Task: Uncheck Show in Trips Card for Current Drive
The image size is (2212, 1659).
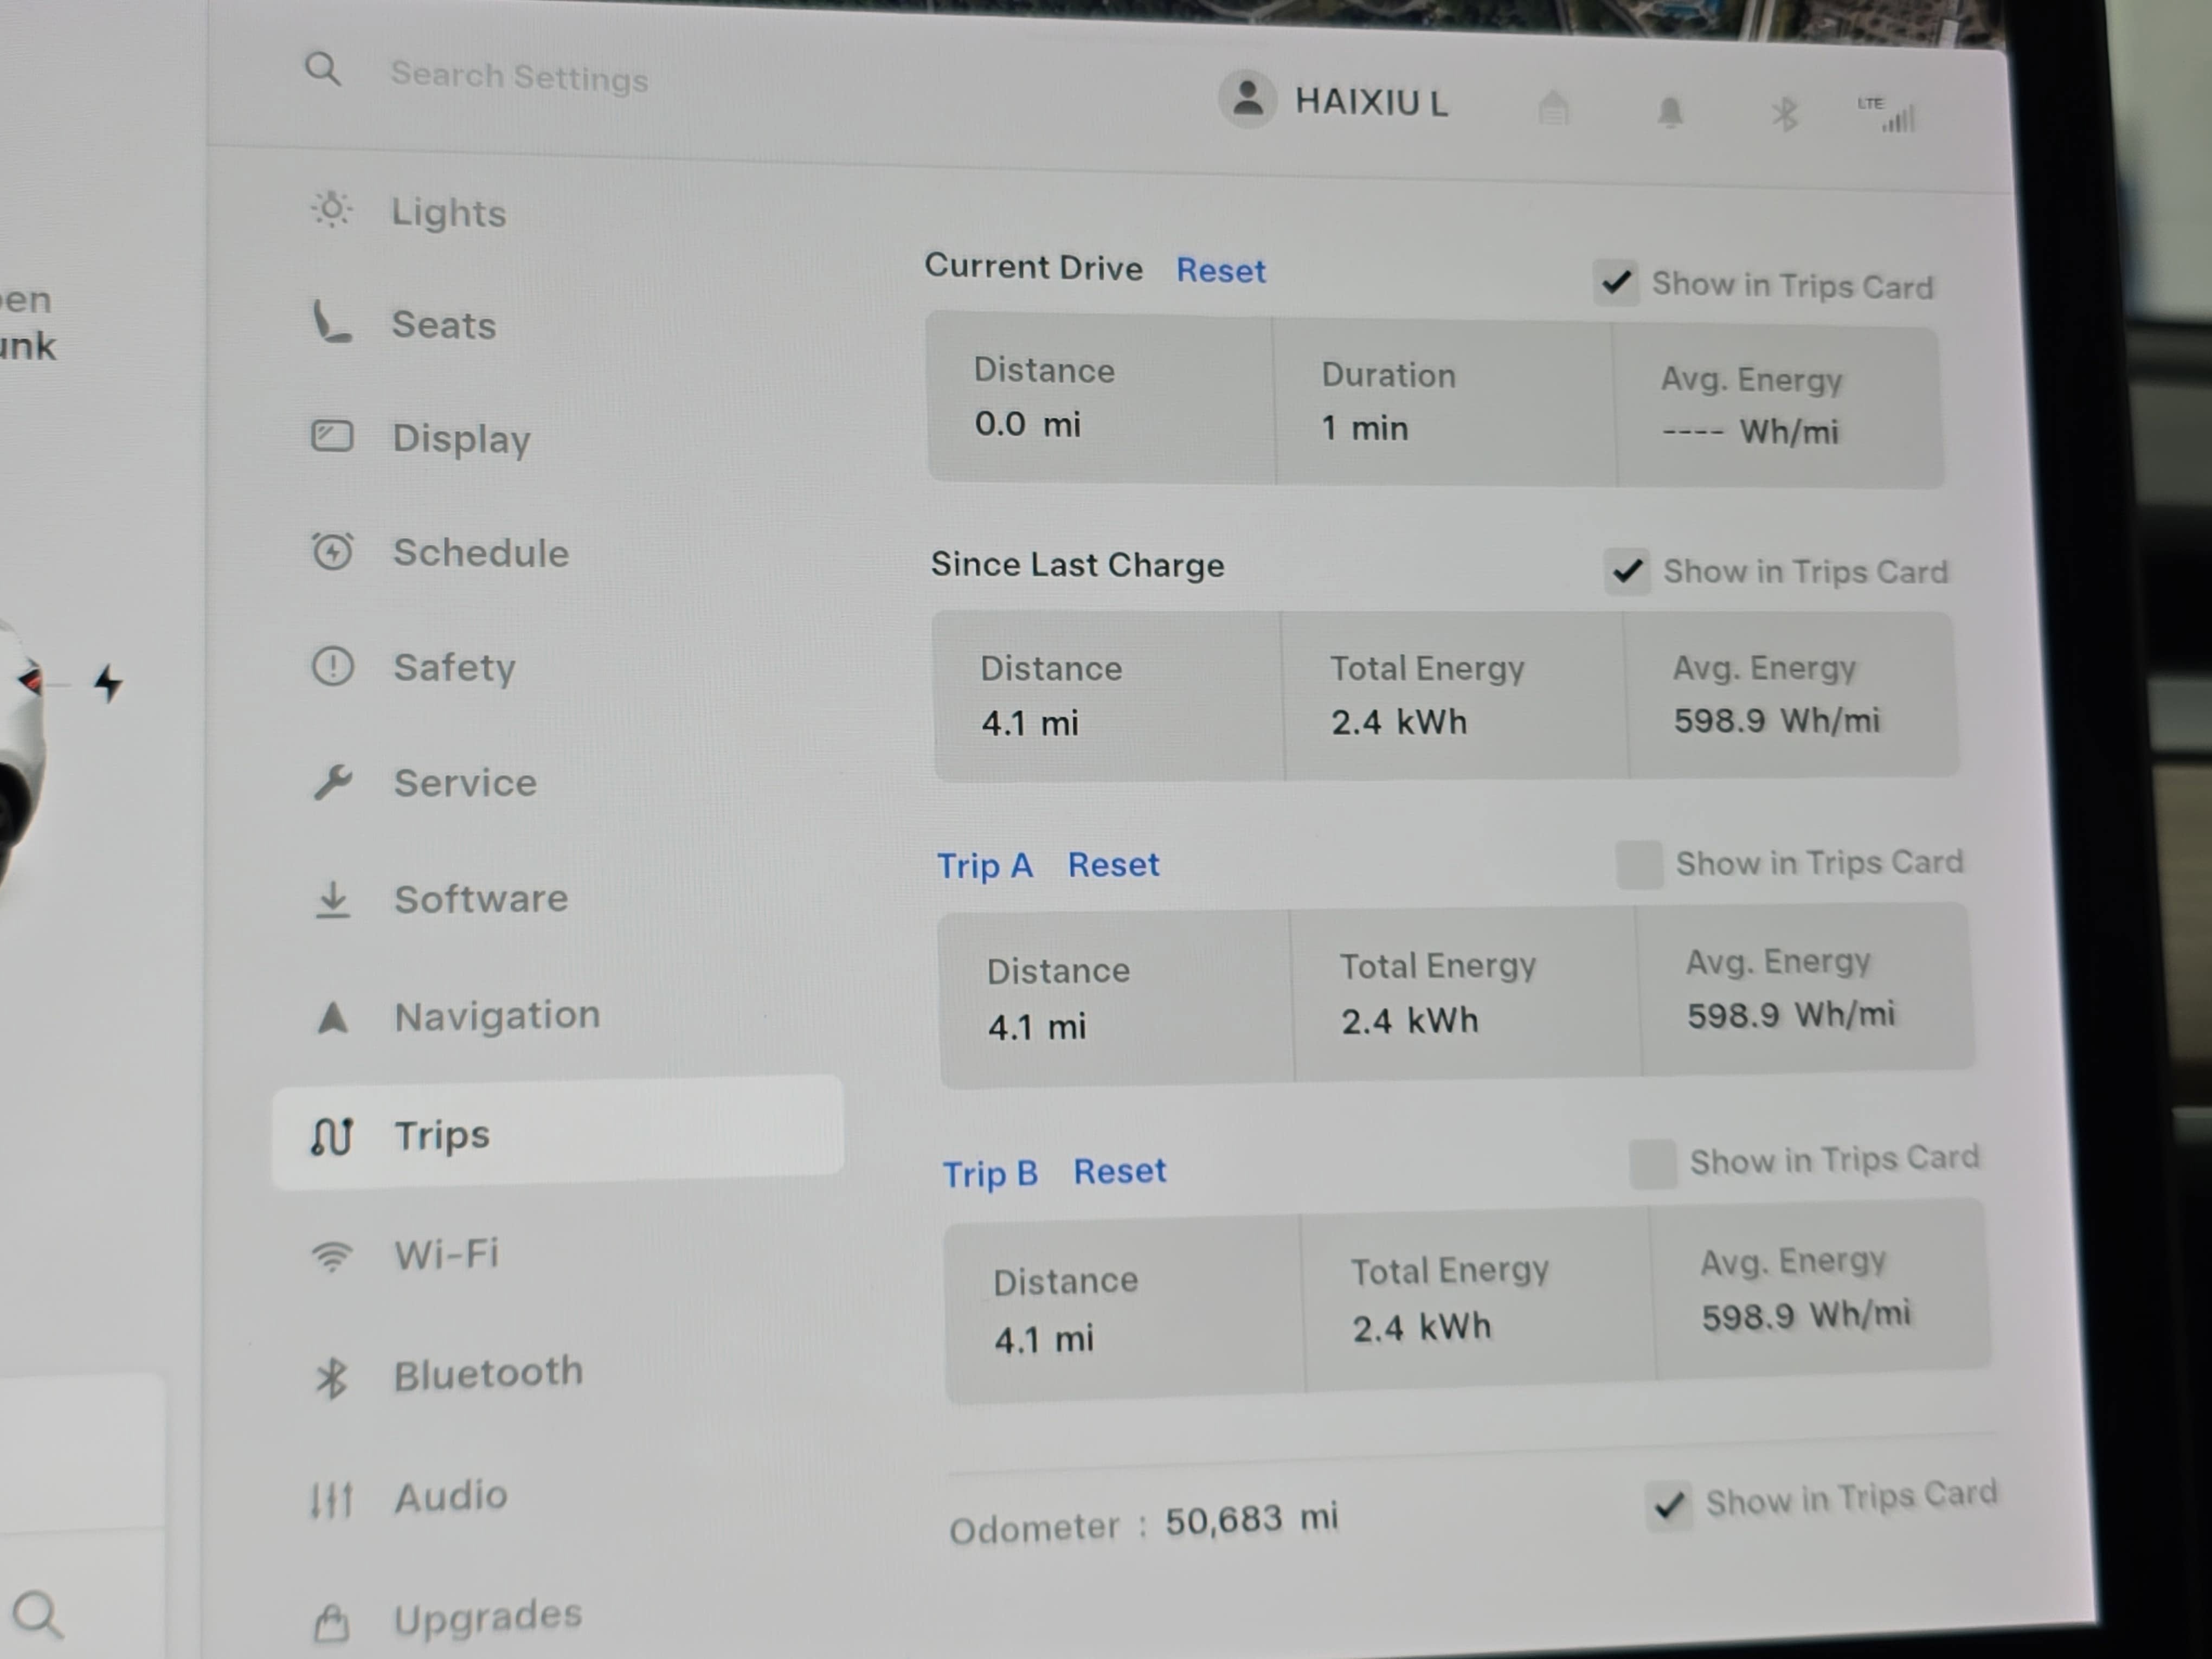Action: click(x=1616, y=283)
